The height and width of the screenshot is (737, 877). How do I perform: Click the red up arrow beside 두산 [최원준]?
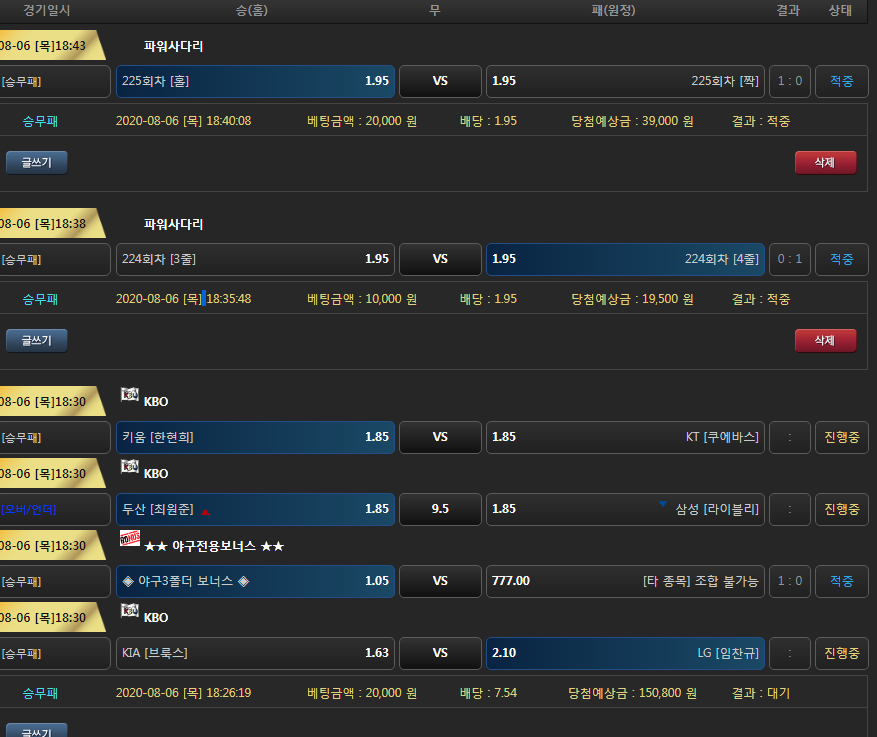[205, 510]
